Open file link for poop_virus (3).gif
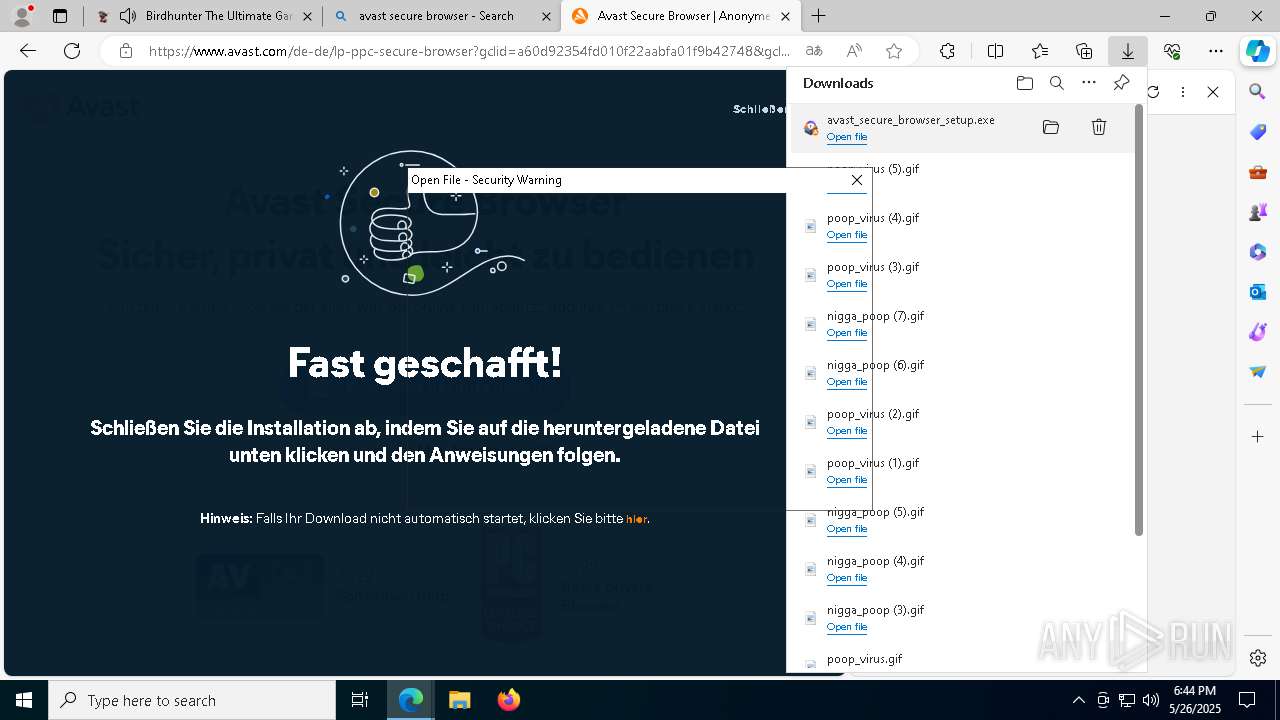1280x720 pixels. (x=847, y=284)
